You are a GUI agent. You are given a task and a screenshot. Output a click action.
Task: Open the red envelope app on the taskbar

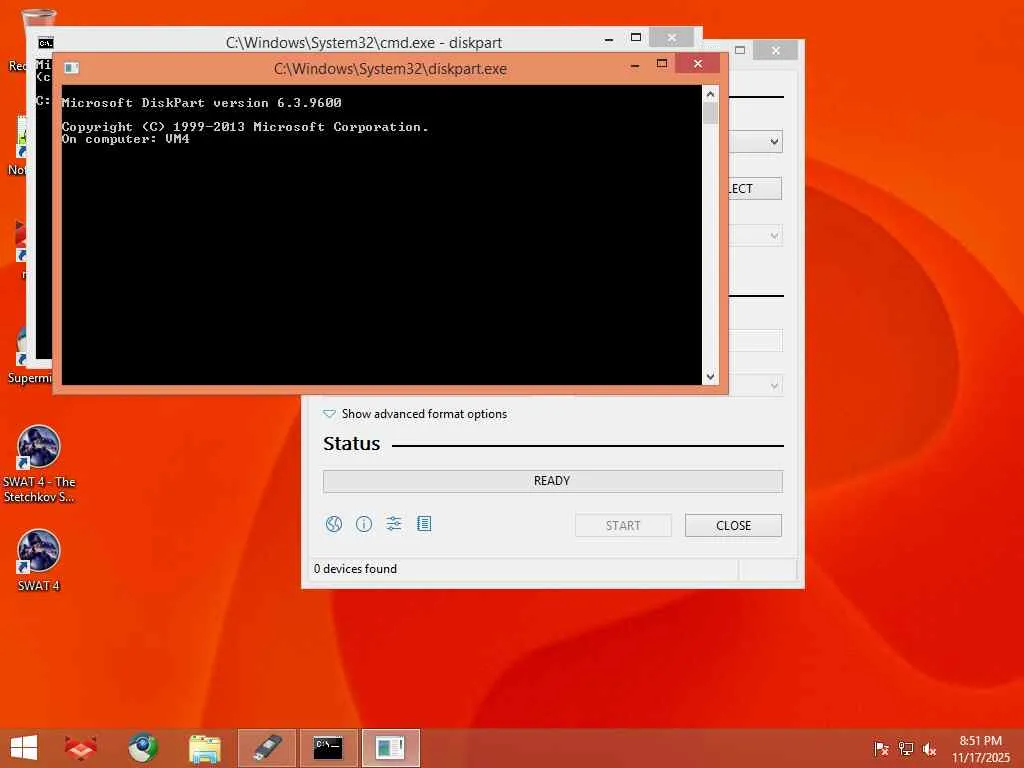point(81,748)
